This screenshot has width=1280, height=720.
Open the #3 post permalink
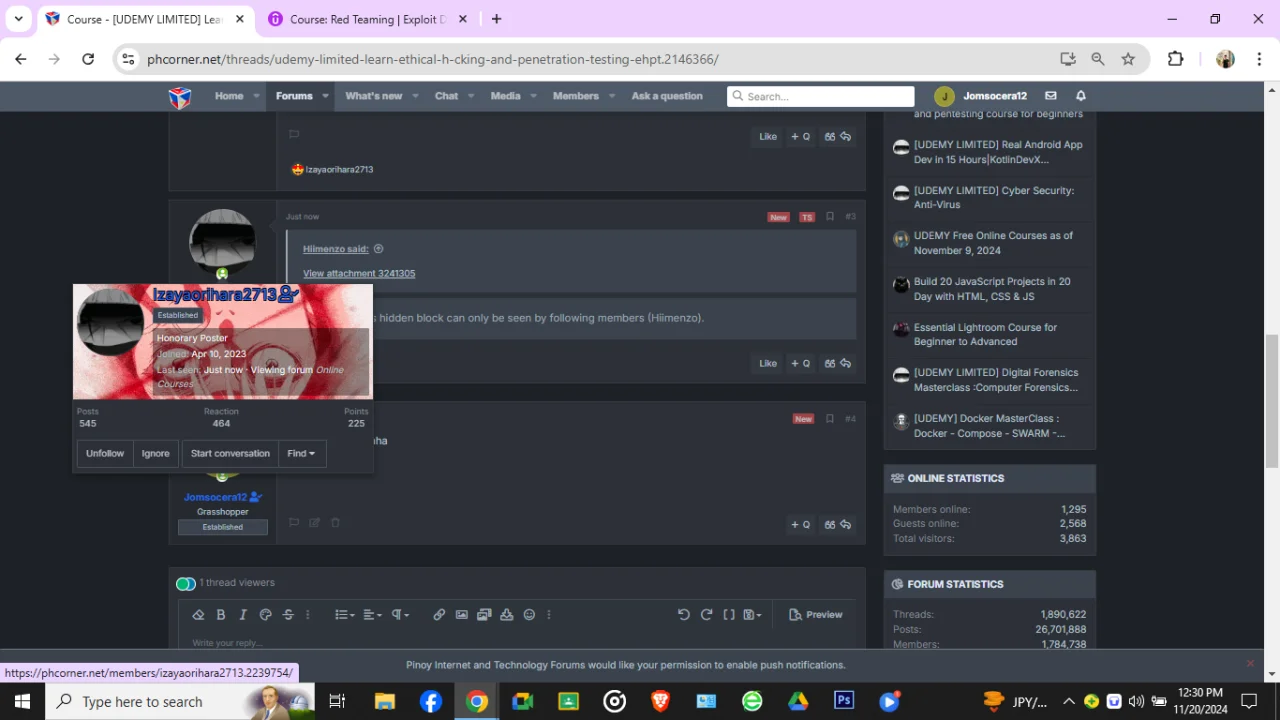pos(850,217)
